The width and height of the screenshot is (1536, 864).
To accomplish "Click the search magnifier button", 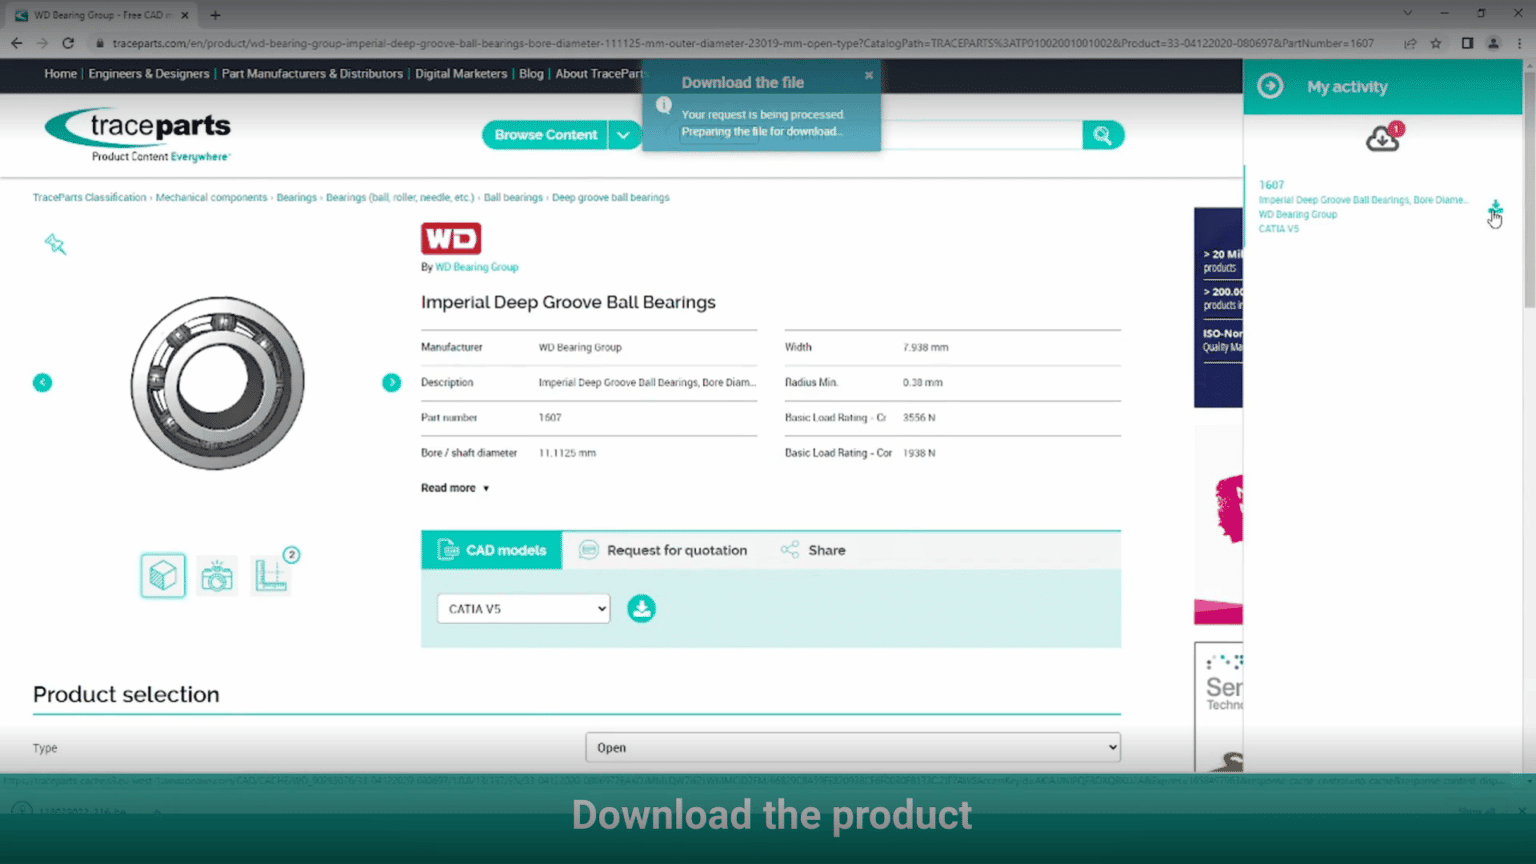I will [x=1102, y=135].
